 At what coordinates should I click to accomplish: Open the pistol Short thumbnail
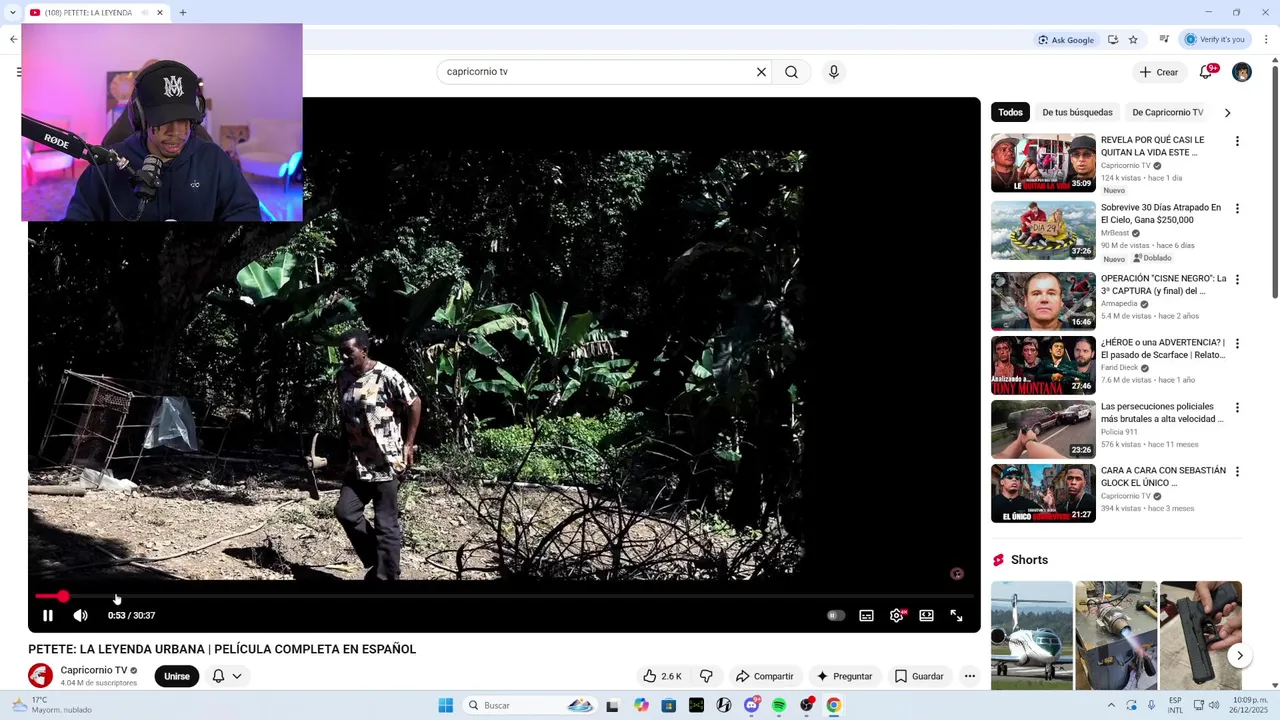[x=1200, y=636]
